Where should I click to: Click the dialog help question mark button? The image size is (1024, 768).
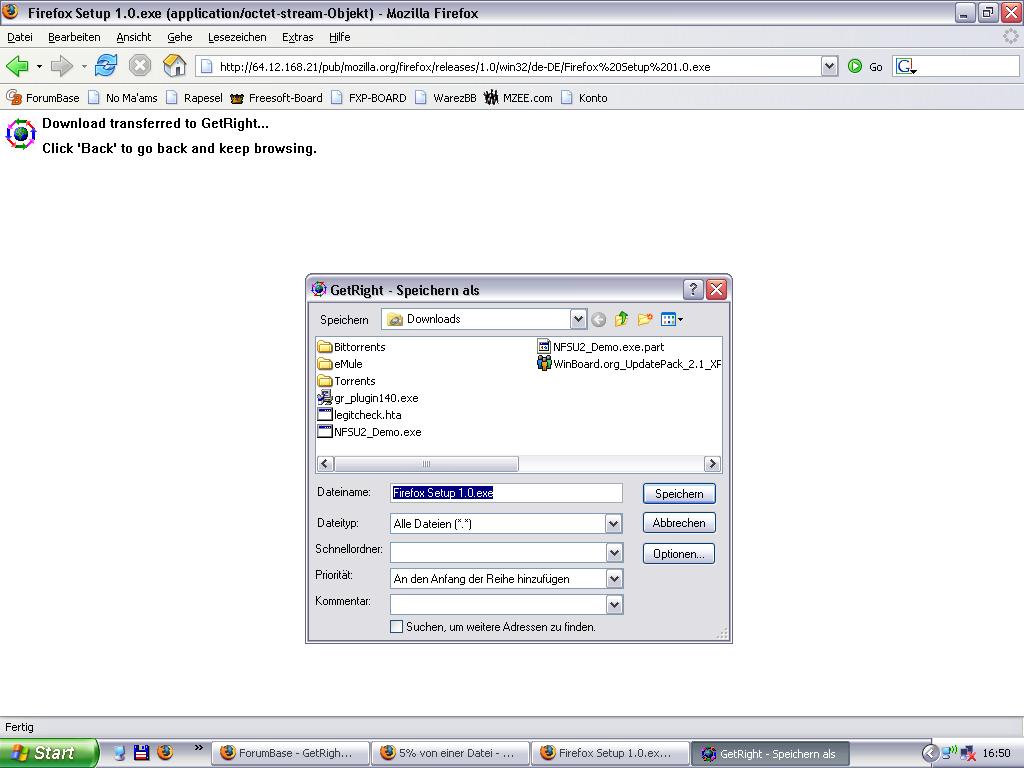(x=693, y=289)
